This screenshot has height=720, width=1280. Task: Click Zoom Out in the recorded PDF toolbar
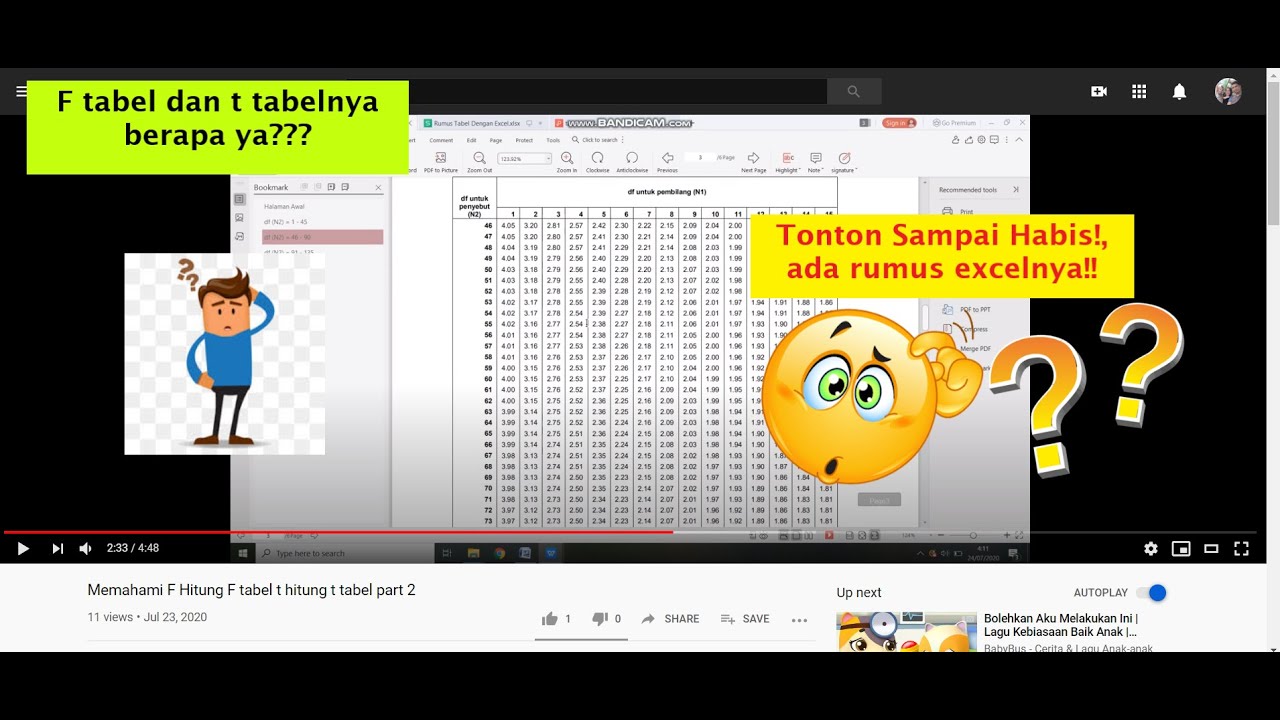479,162
